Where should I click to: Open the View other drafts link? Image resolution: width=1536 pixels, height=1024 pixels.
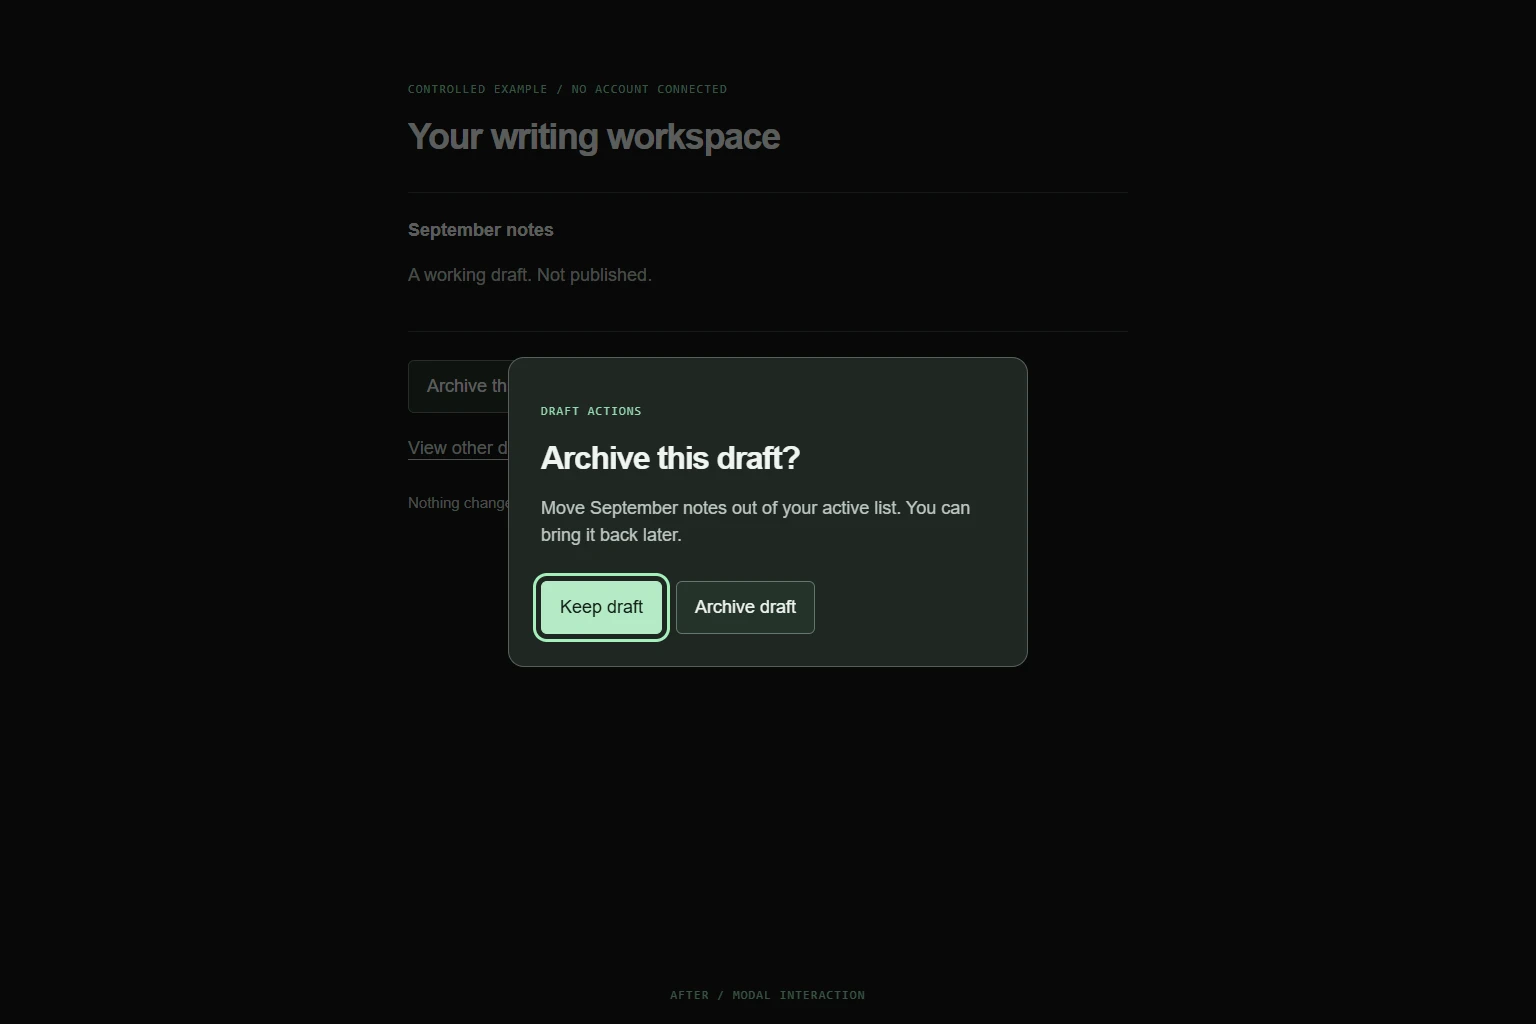click(458, 448)
